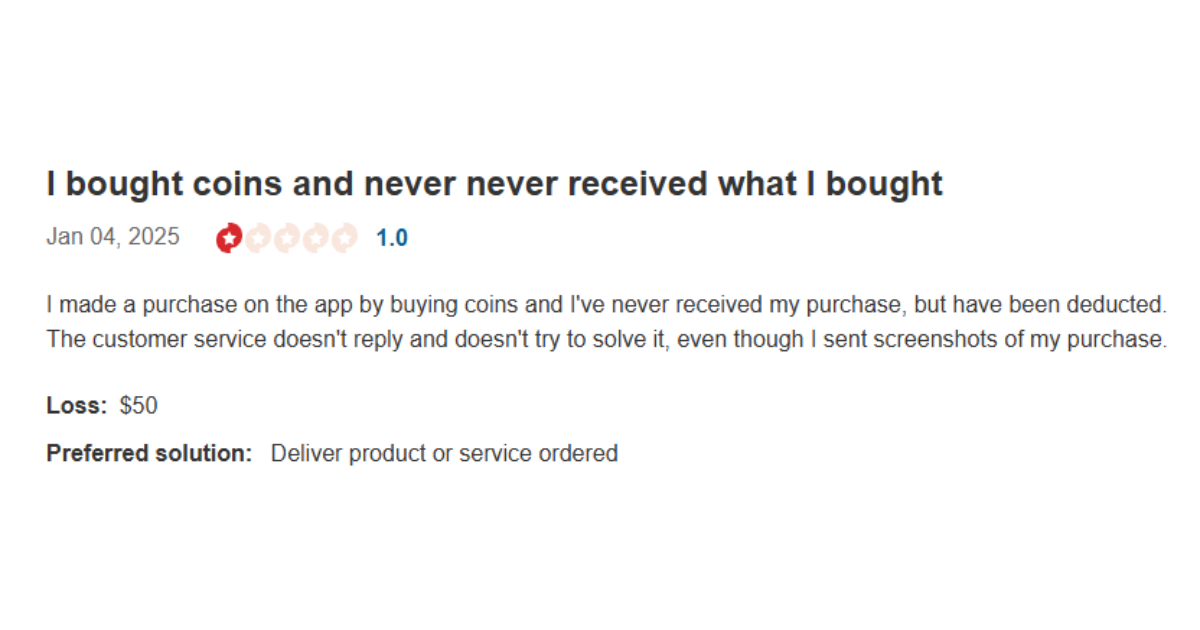Image resolution: width=1200 pixels, height=630 pixels.
Task: Click the third rating star
Action: click(287, 238)
